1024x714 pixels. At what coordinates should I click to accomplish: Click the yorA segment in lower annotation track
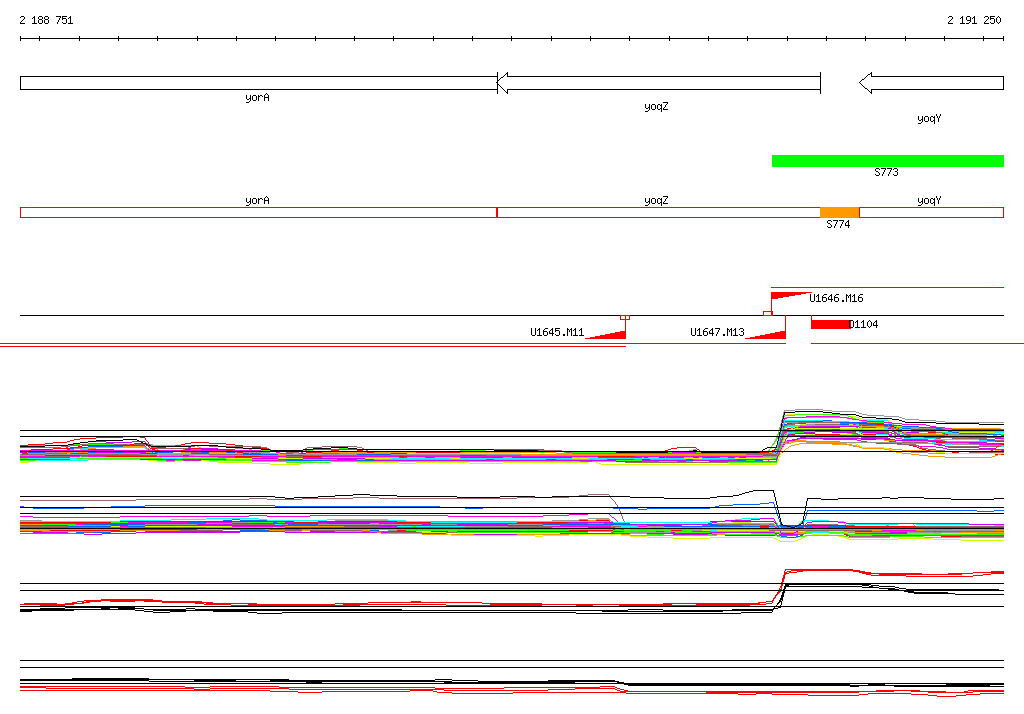[258, 212]
